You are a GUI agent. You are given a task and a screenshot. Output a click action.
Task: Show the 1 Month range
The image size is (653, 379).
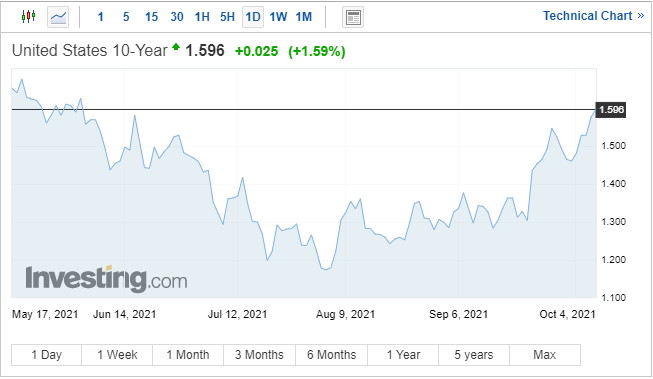coord(188,355)
